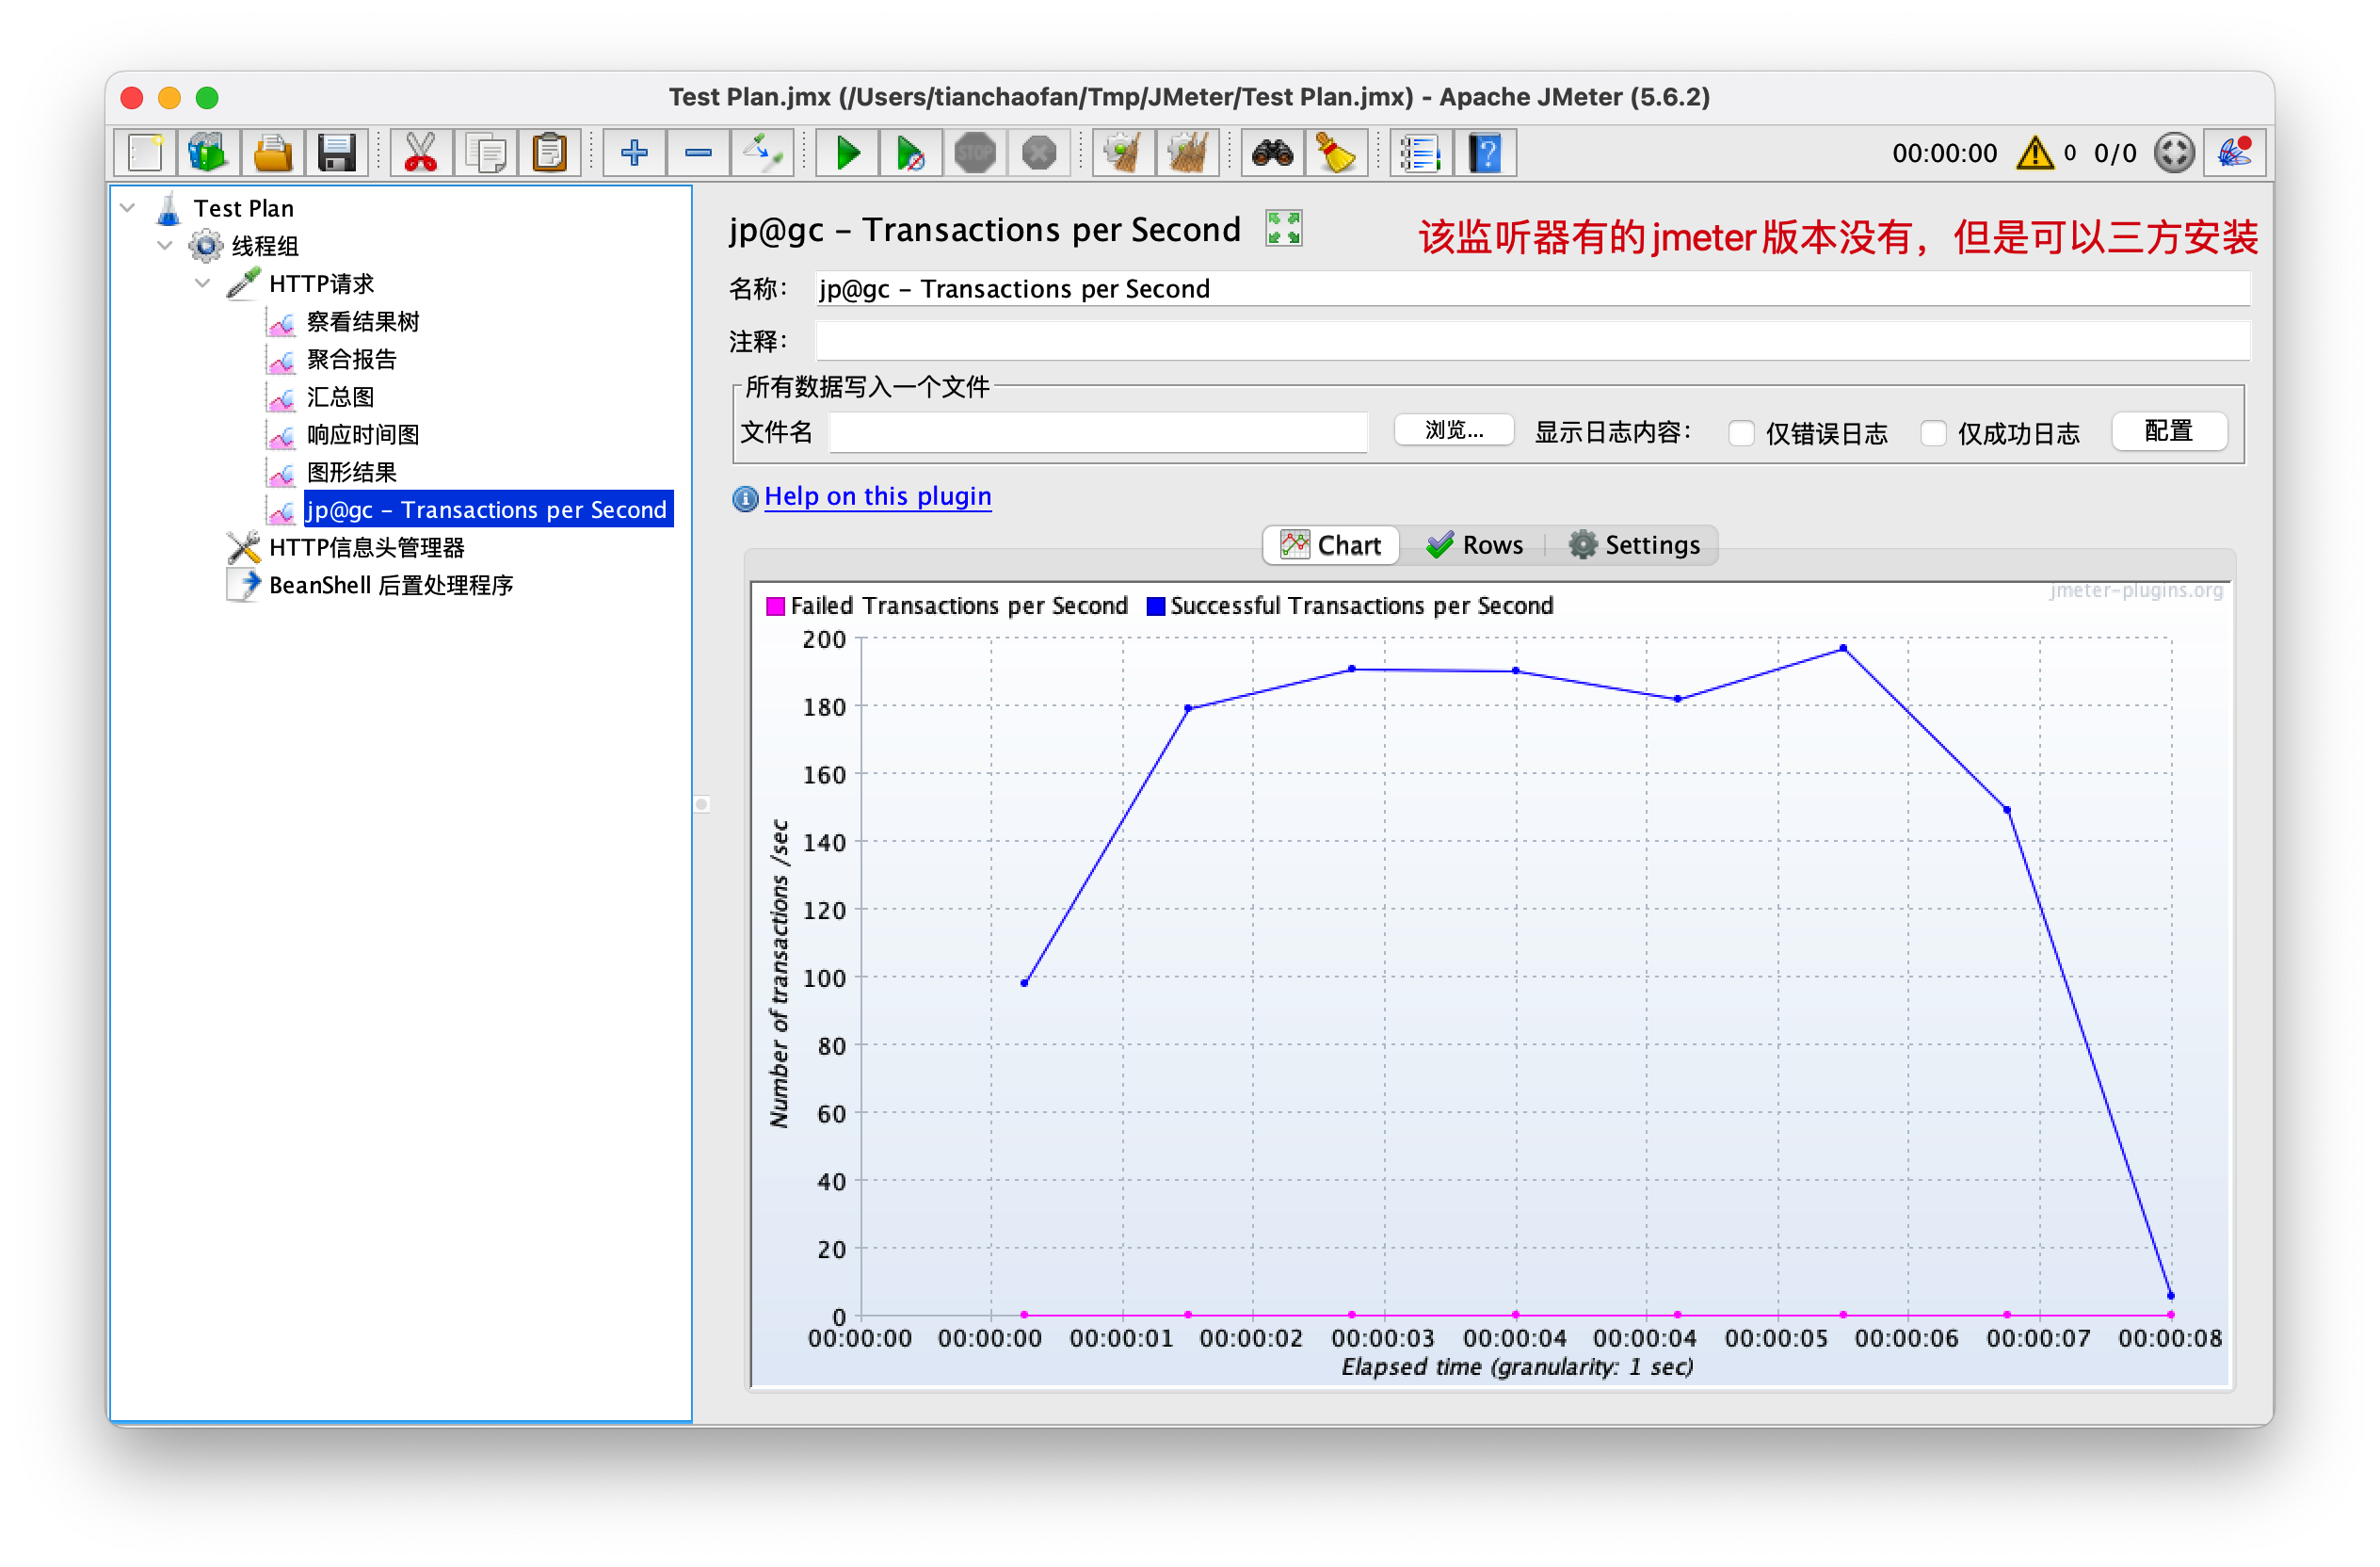The height and width of the screenshot is (1567, 2380).
Task: Switch to the Chart tab
Action: [1331, 545]
